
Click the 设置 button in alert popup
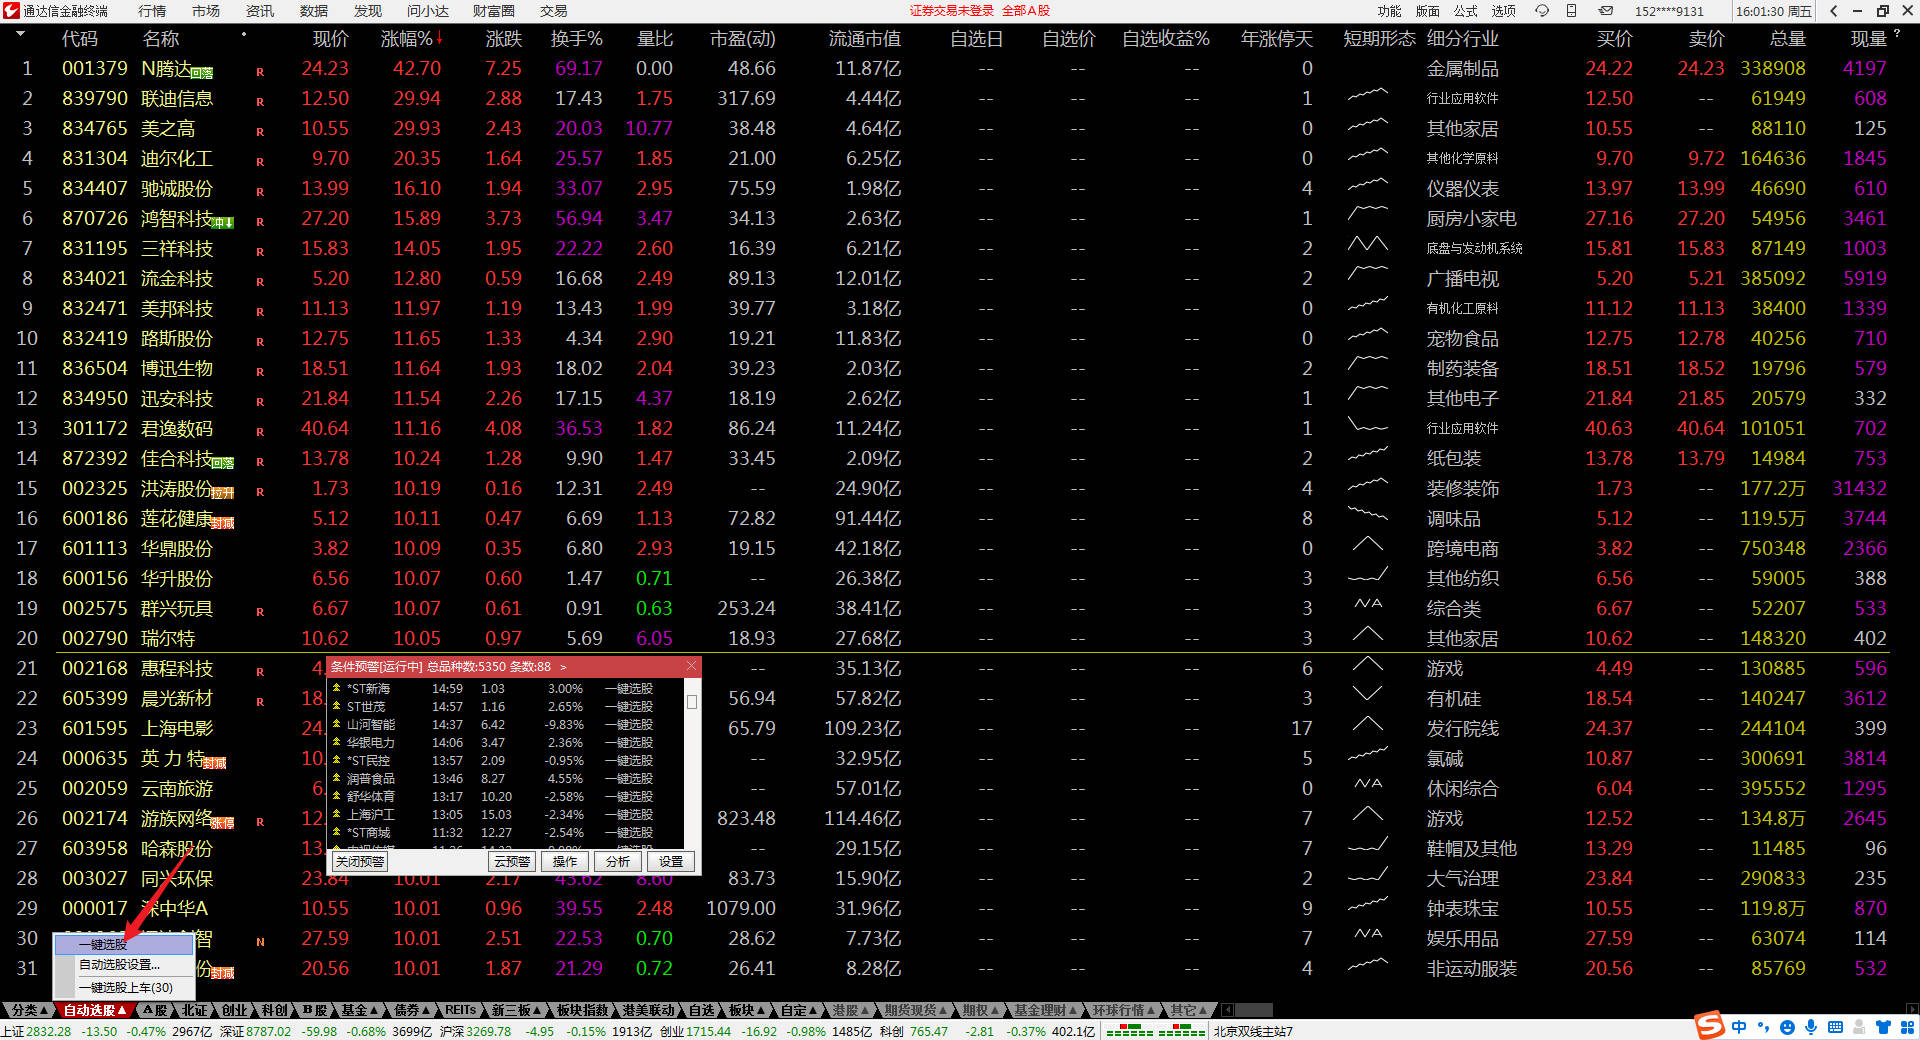click(x=670, y=861)
